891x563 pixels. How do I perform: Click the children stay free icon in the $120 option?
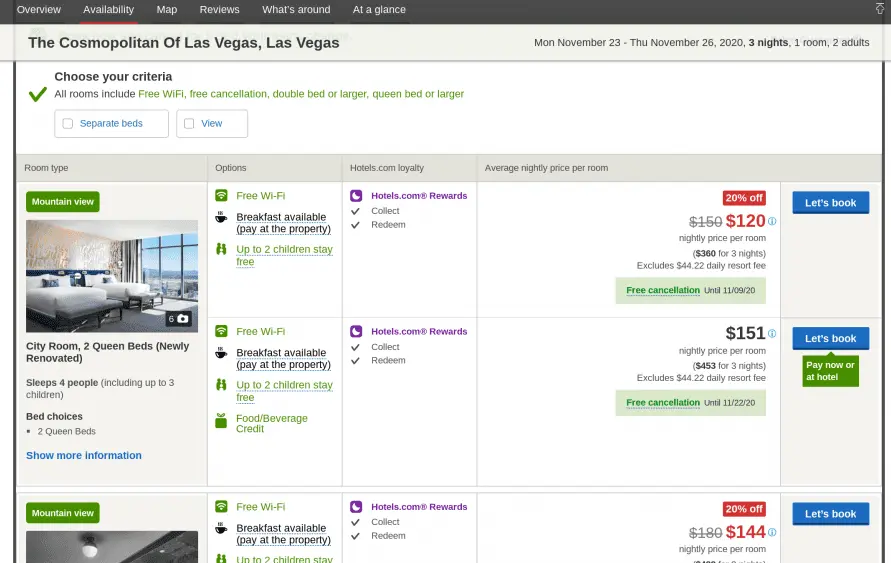[x=221, y=249]
